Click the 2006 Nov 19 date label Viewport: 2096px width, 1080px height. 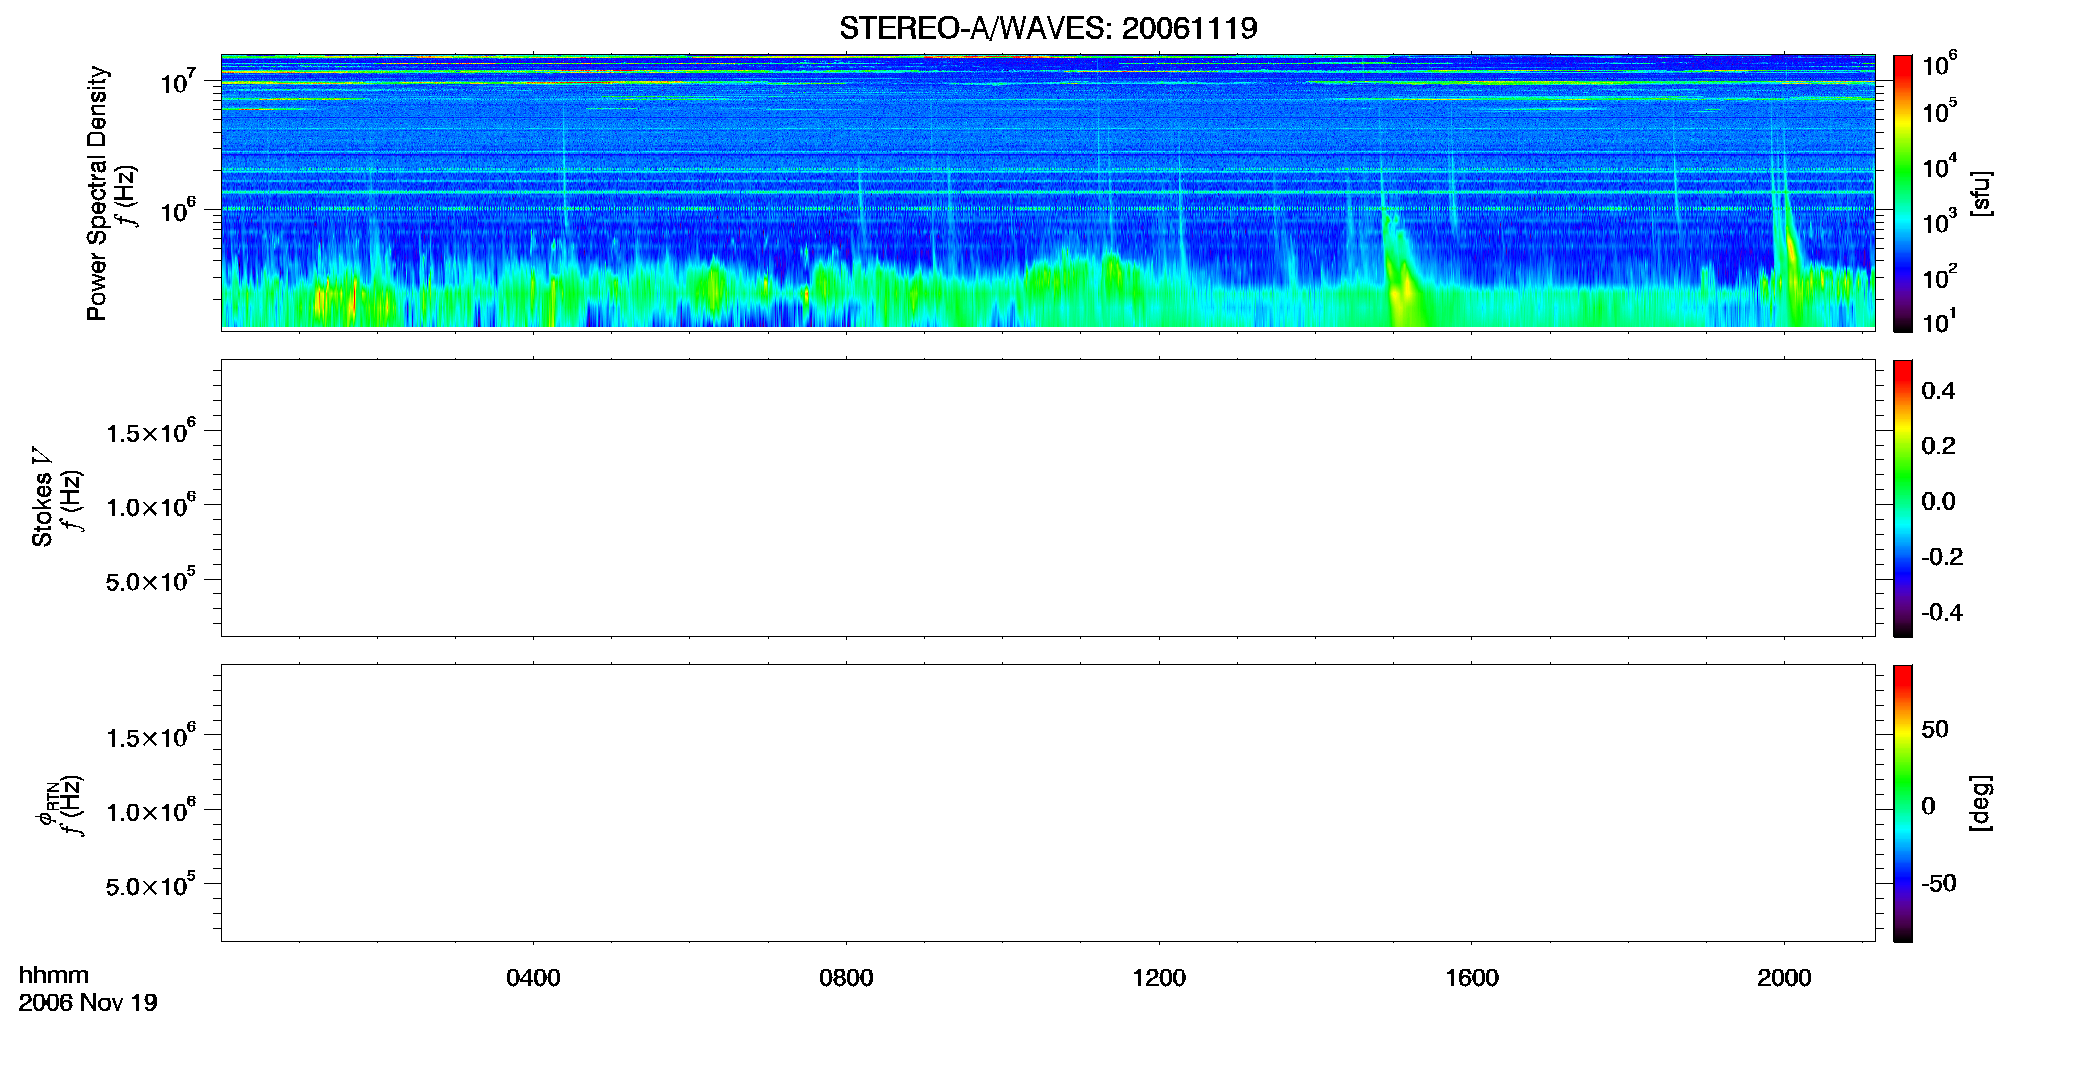click(88, 1003)
